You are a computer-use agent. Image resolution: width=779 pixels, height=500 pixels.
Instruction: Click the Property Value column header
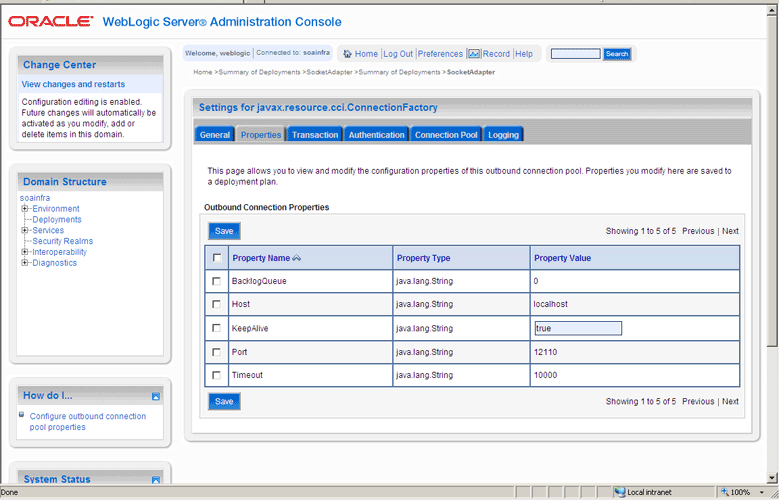point(562,258)
